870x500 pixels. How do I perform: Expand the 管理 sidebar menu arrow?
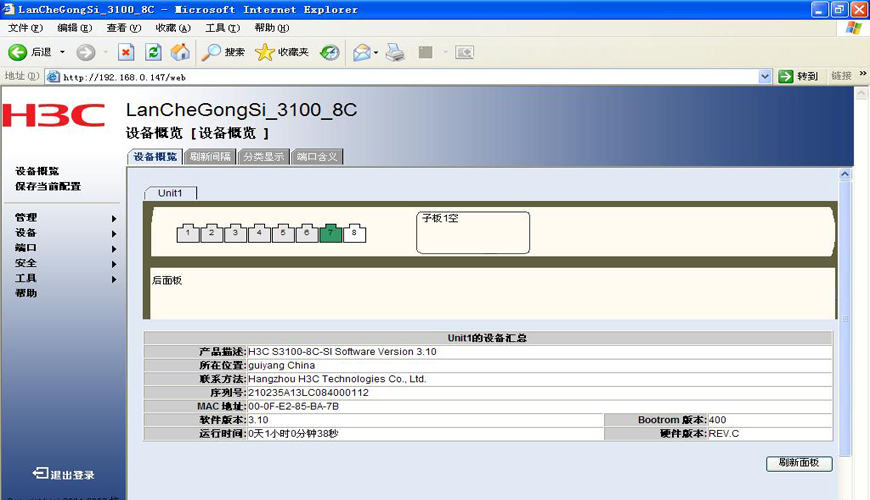pyautogui.click(x=114, y=219)
